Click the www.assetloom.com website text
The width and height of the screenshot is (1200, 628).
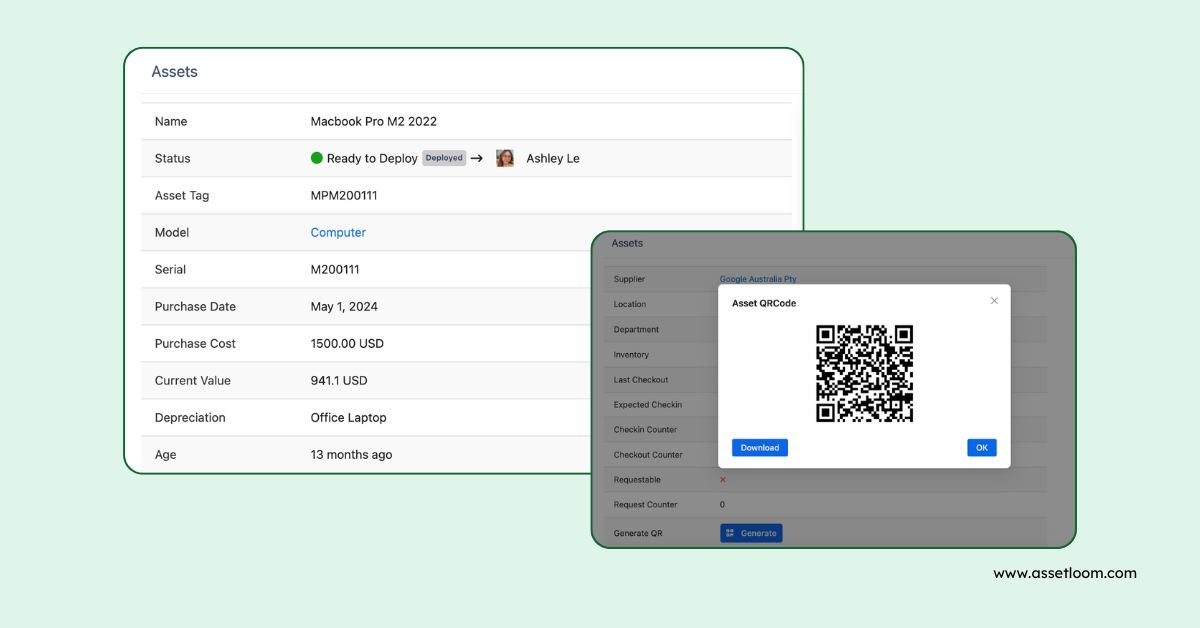(1065, 573)
